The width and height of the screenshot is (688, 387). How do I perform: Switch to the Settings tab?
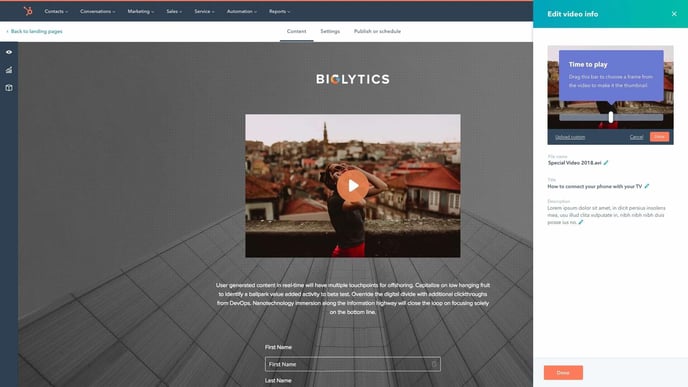(x=330, y=31)
